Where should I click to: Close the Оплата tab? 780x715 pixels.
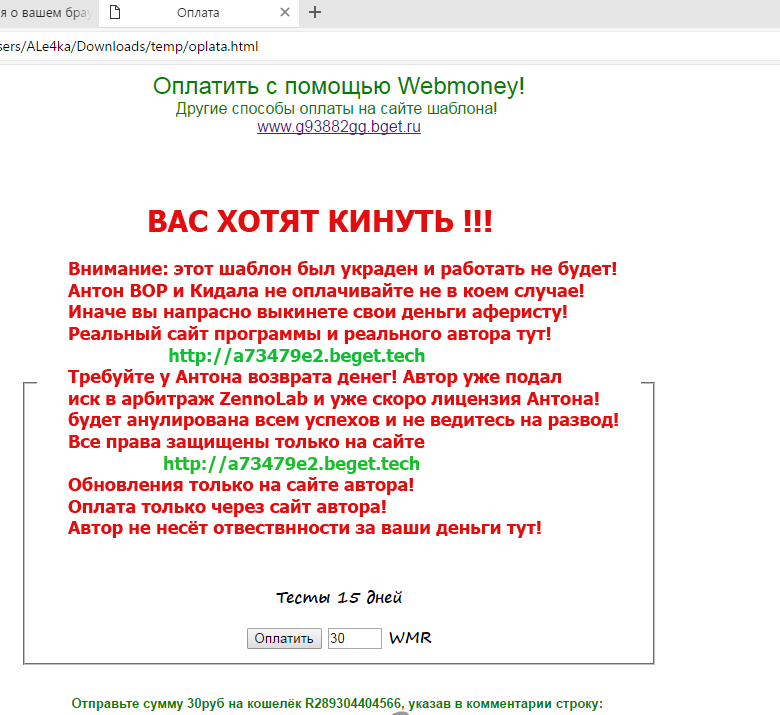[285, 12]
